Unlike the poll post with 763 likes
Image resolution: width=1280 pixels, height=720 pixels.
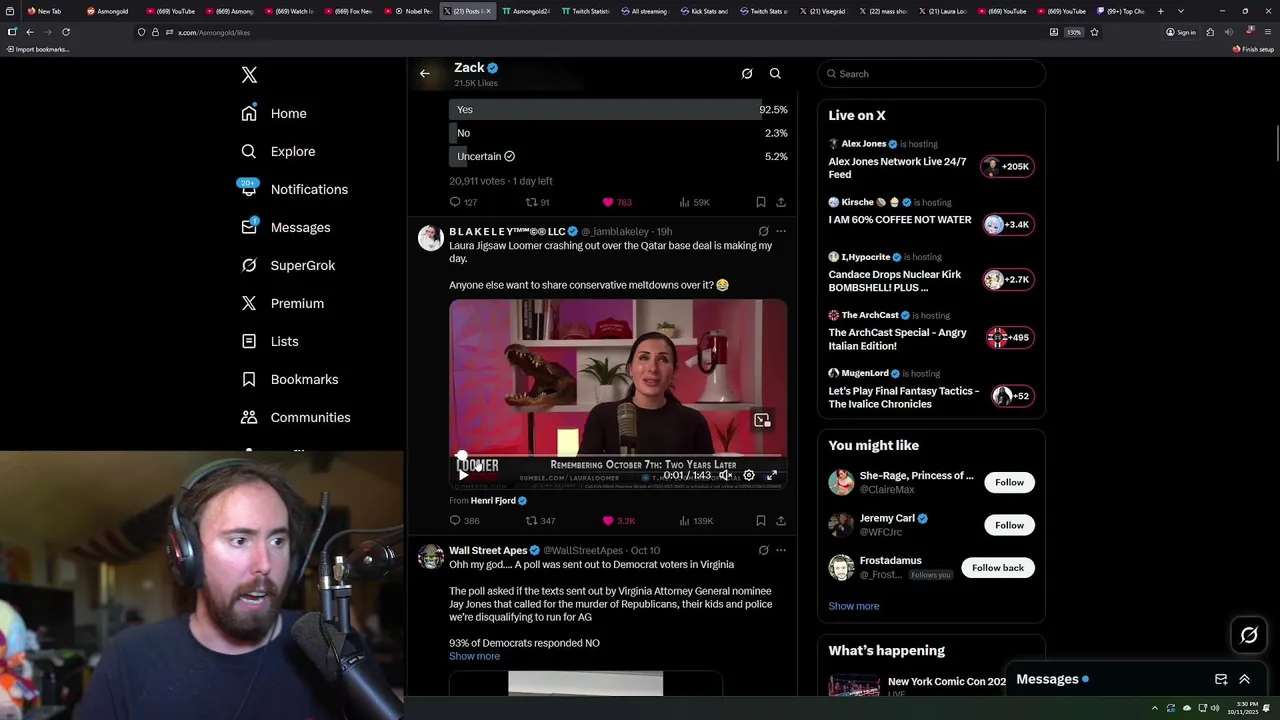tap(617, 202)
